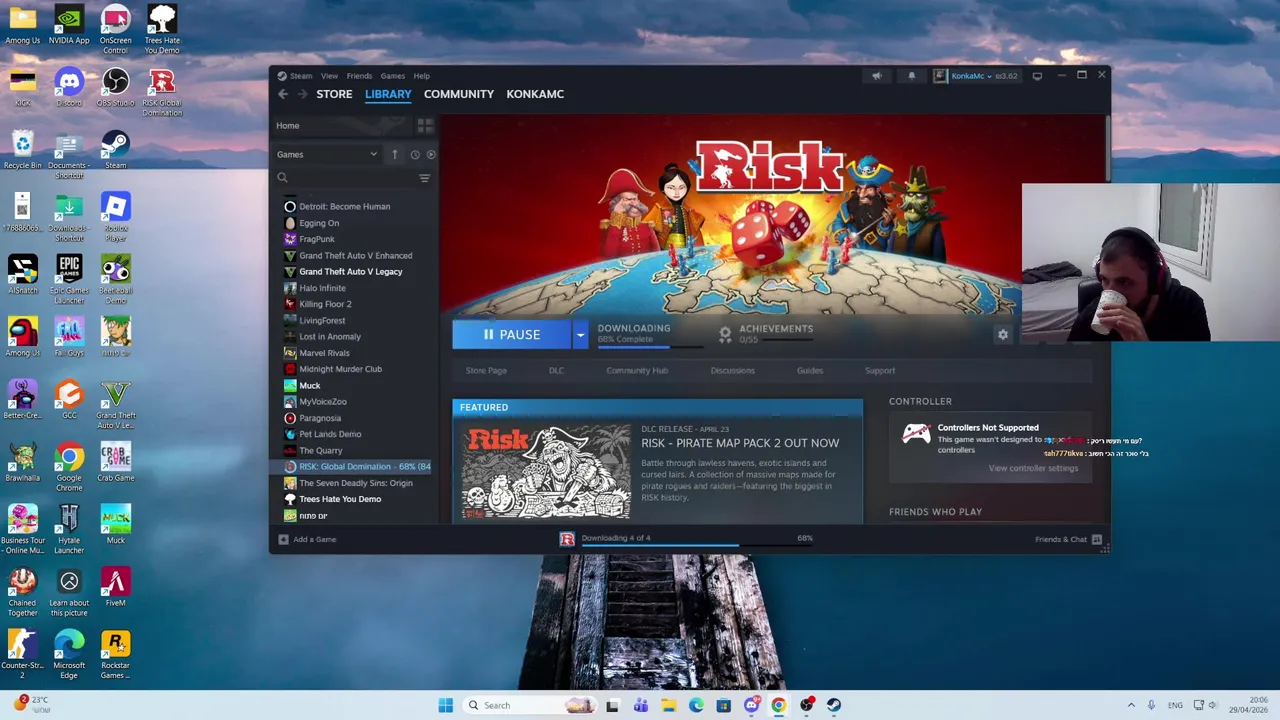Open Google Chrome from the taskbar
1280x720 pixels.
click(778, 705)
